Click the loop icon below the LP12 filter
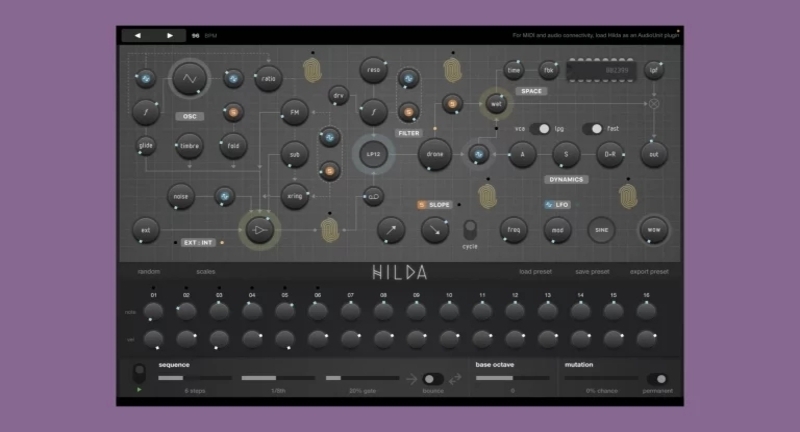Screen dimensions: 800x432 coord(373,196)
